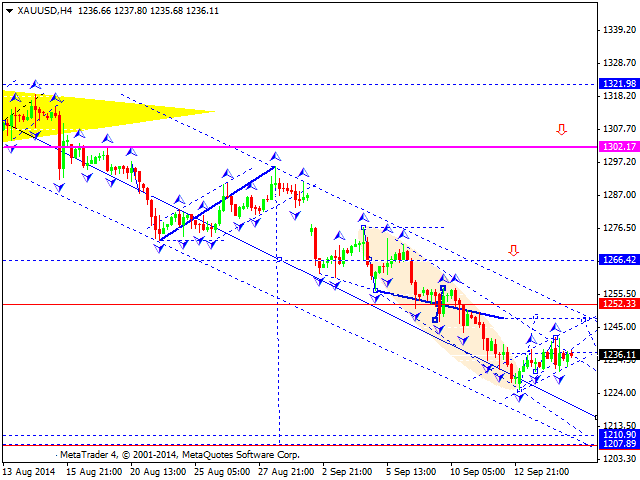Open the chart menu triangle beside XAUUSD,H4

(9, 11)
